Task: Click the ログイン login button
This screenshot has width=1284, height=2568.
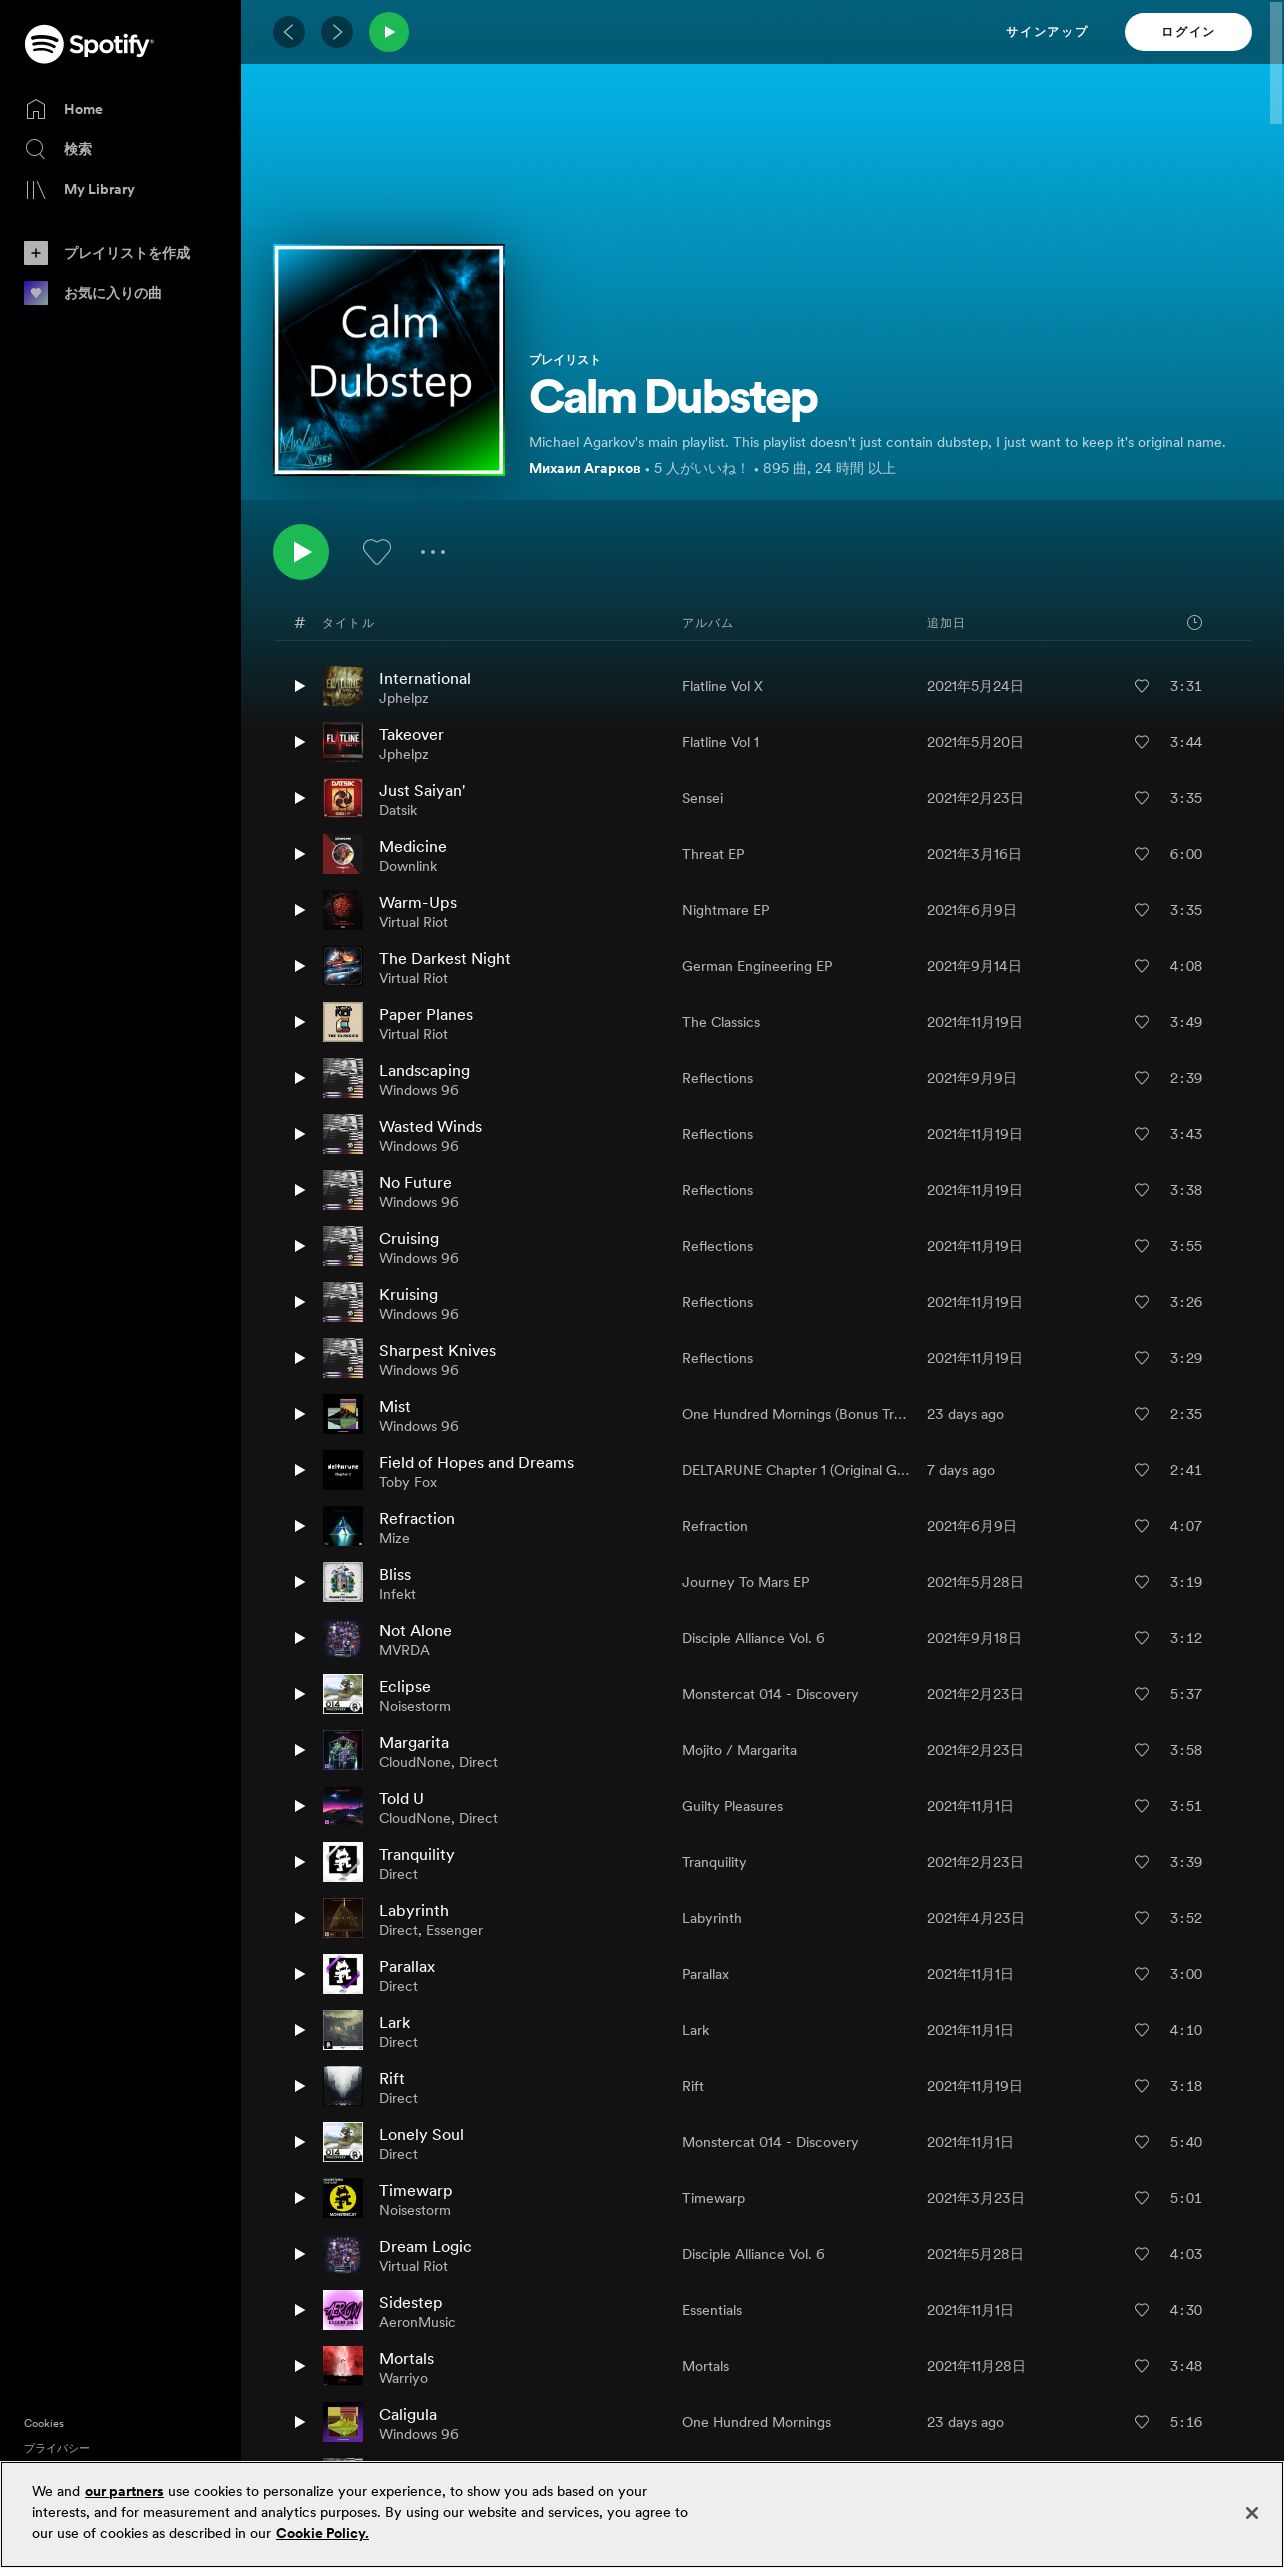Action: click(1188, 32)
